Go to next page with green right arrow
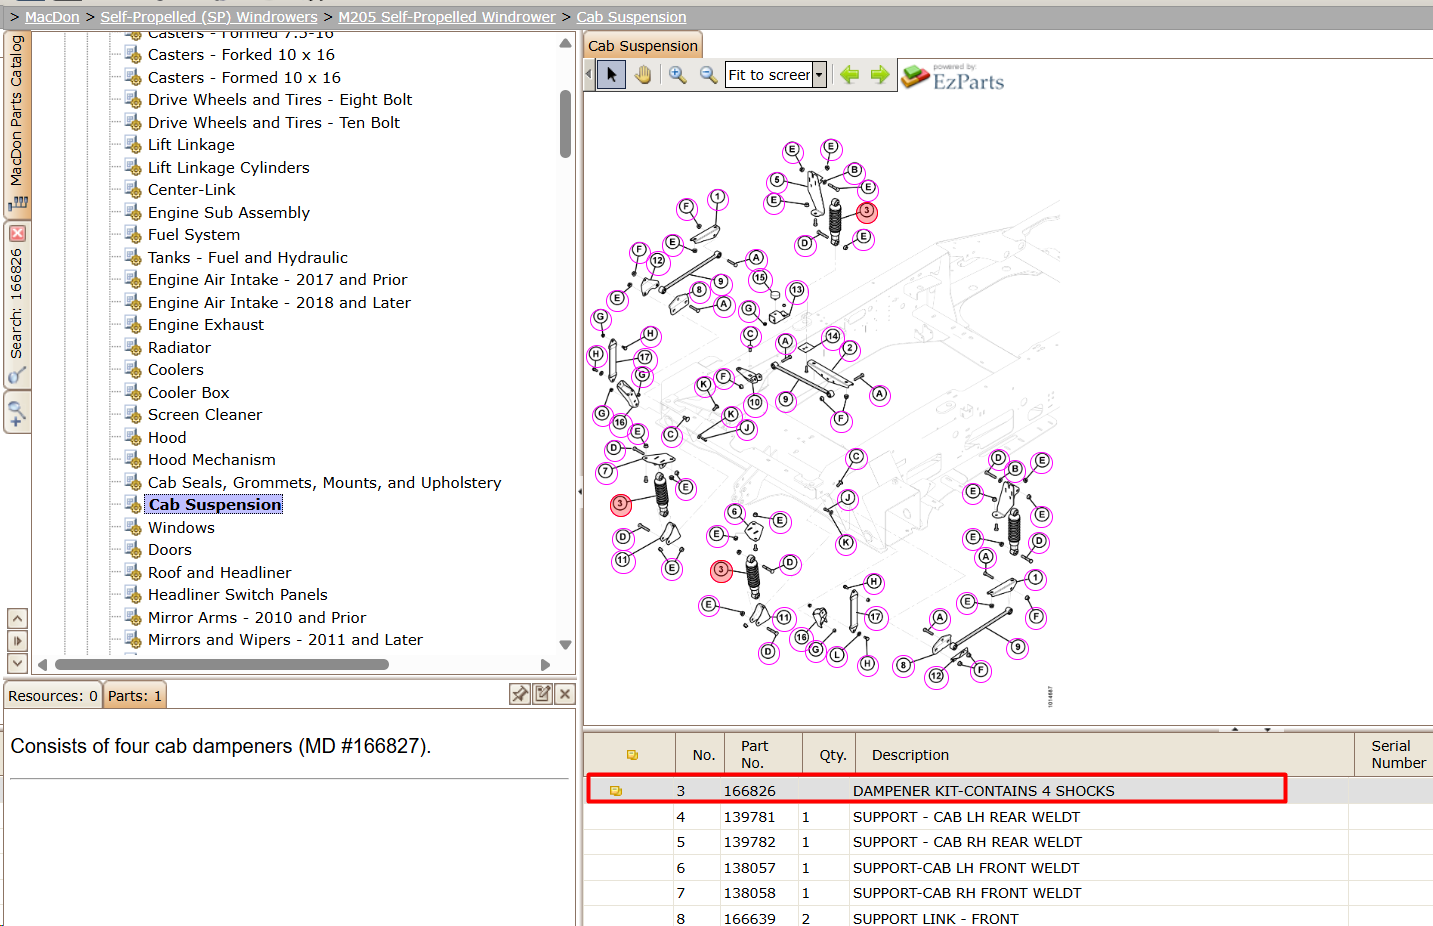1433x926 pixels. click(x=880, y=74)
